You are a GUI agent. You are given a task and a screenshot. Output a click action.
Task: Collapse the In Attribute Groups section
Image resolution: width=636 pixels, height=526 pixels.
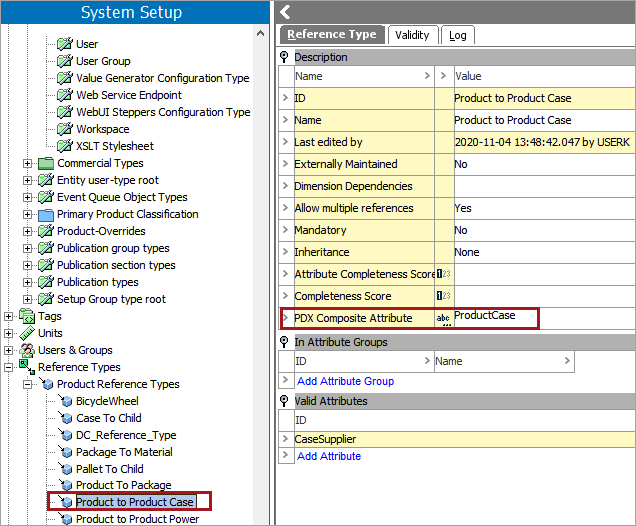tap(284, 342)
